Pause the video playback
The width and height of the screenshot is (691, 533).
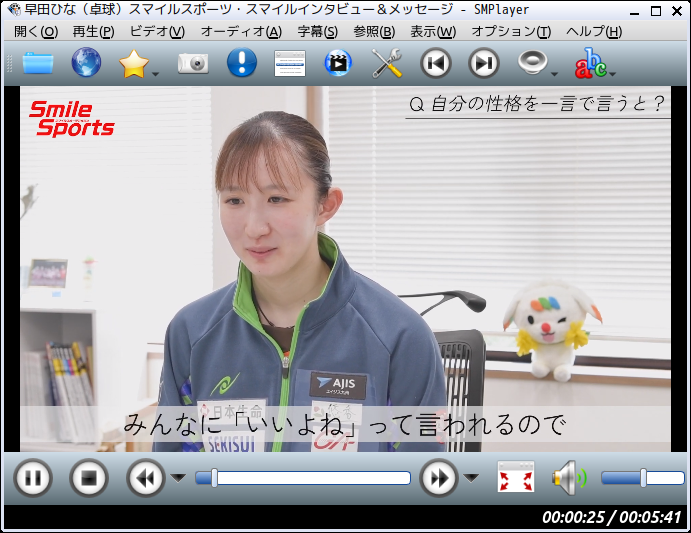(x=33, y=478)
